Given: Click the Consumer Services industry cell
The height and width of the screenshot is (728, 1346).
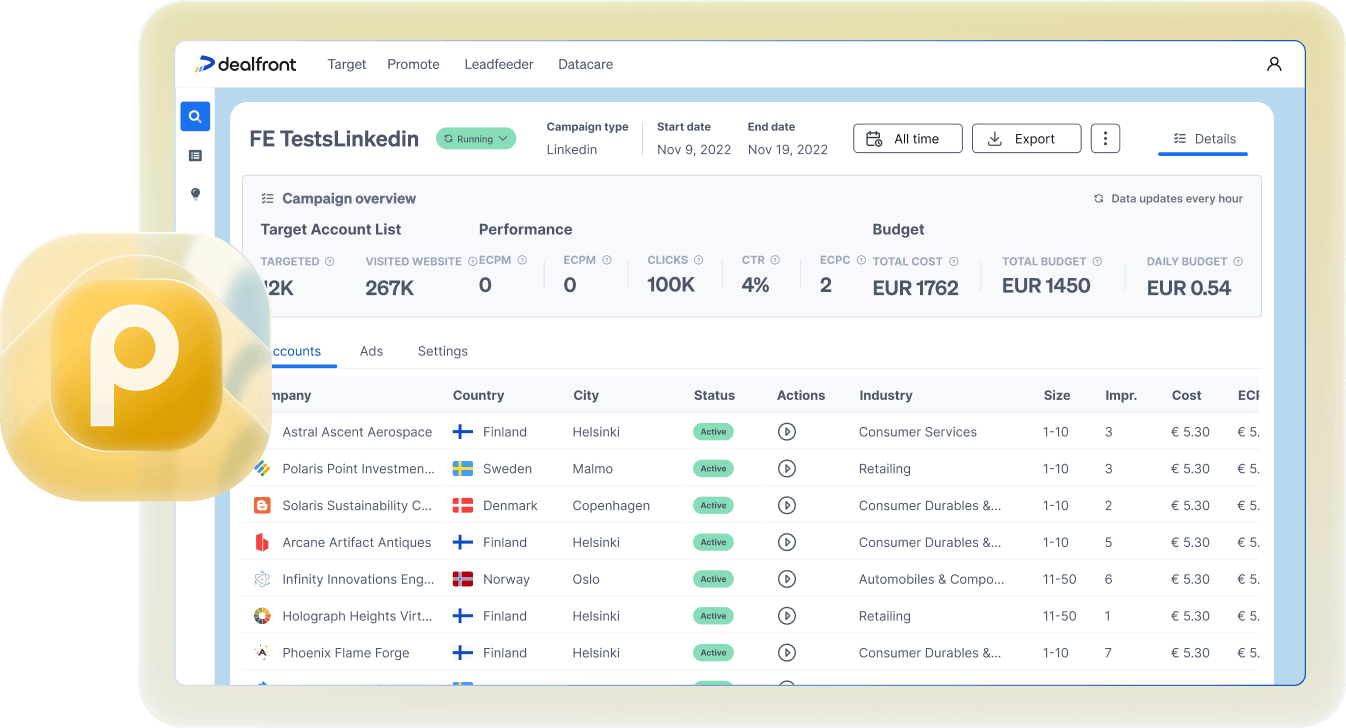Looking at the screenshot, I should click(918, 432).
